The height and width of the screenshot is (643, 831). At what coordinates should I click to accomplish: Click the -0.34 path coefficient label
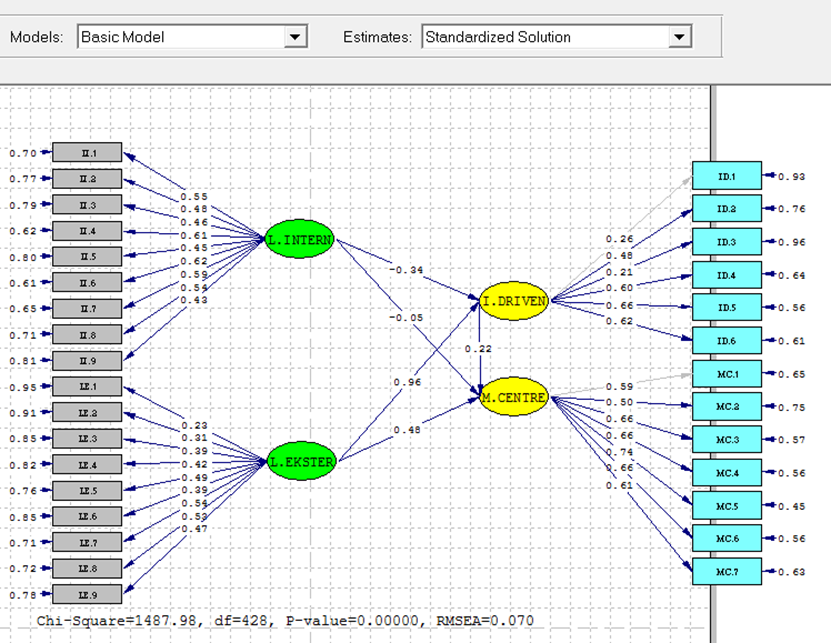pyautogui.click(x=406, y=270)
